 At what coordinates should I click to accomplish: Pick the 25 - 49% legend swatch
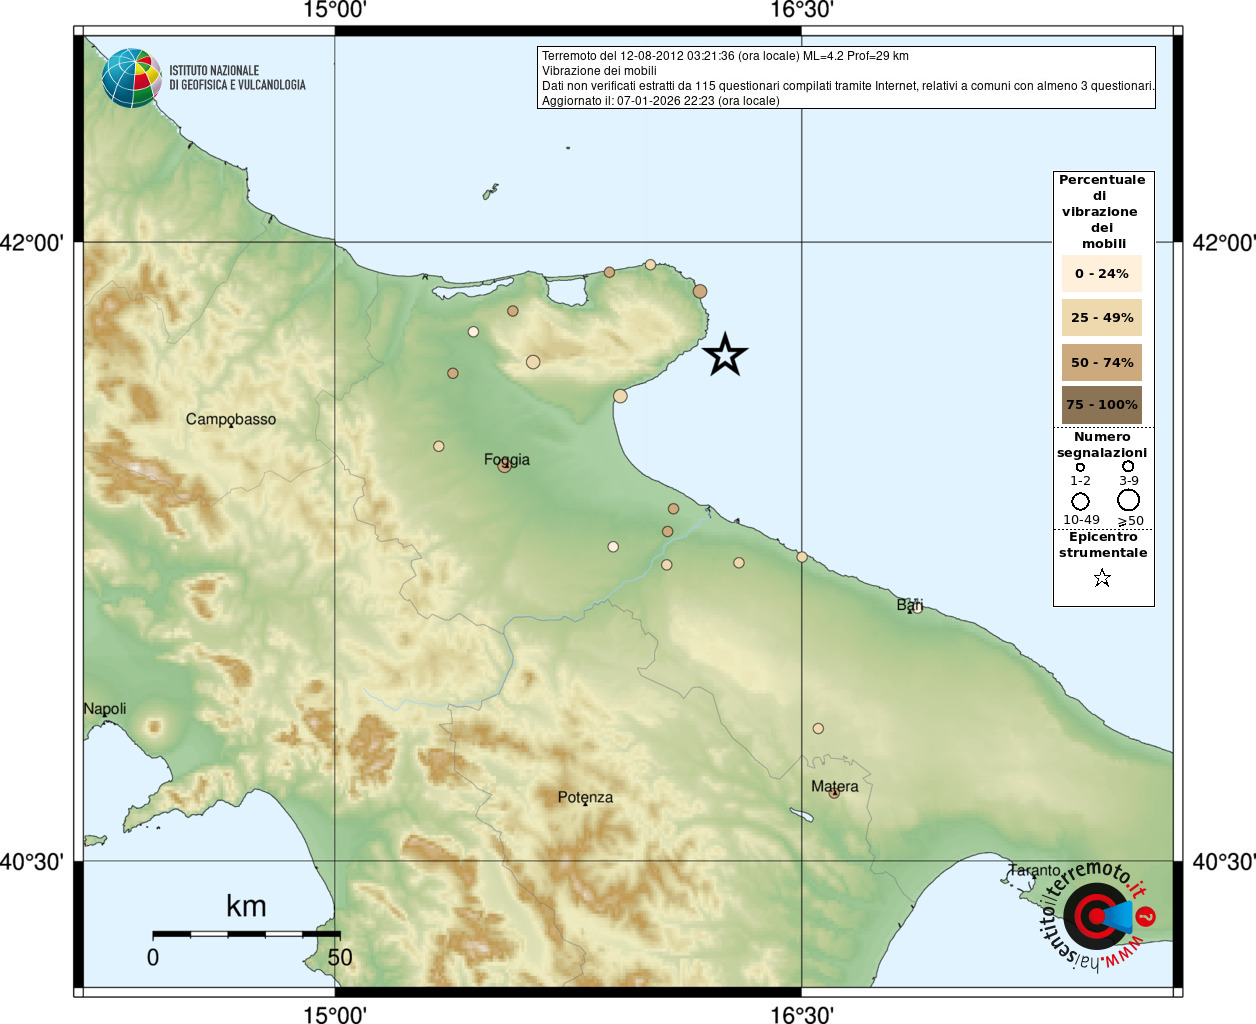click(x=1101, y=318)
